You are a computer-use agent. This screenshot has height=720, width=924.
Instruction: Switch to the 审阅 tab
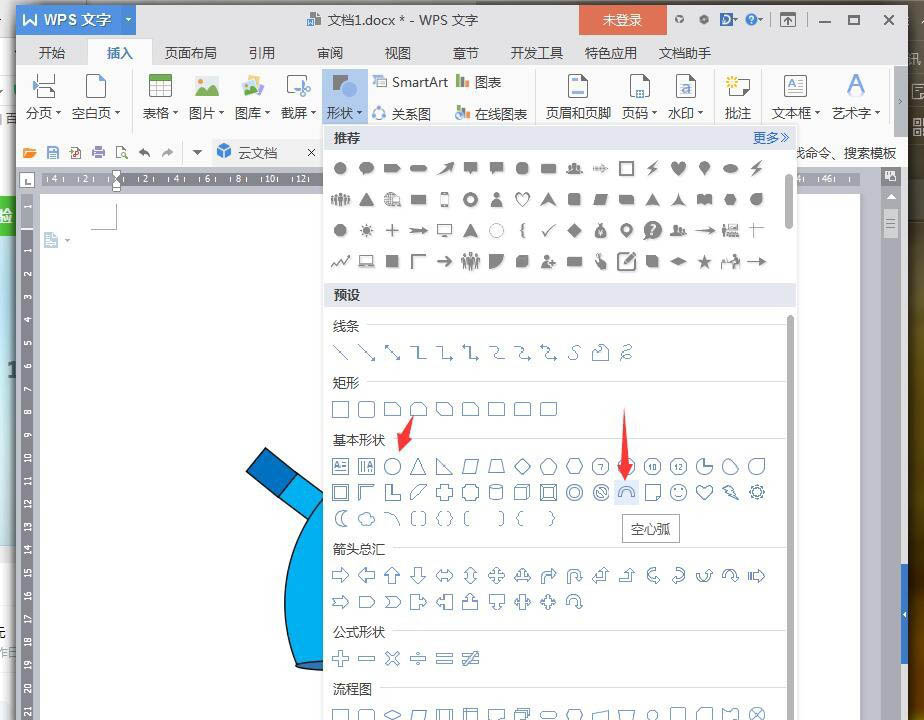click(329, 53)
